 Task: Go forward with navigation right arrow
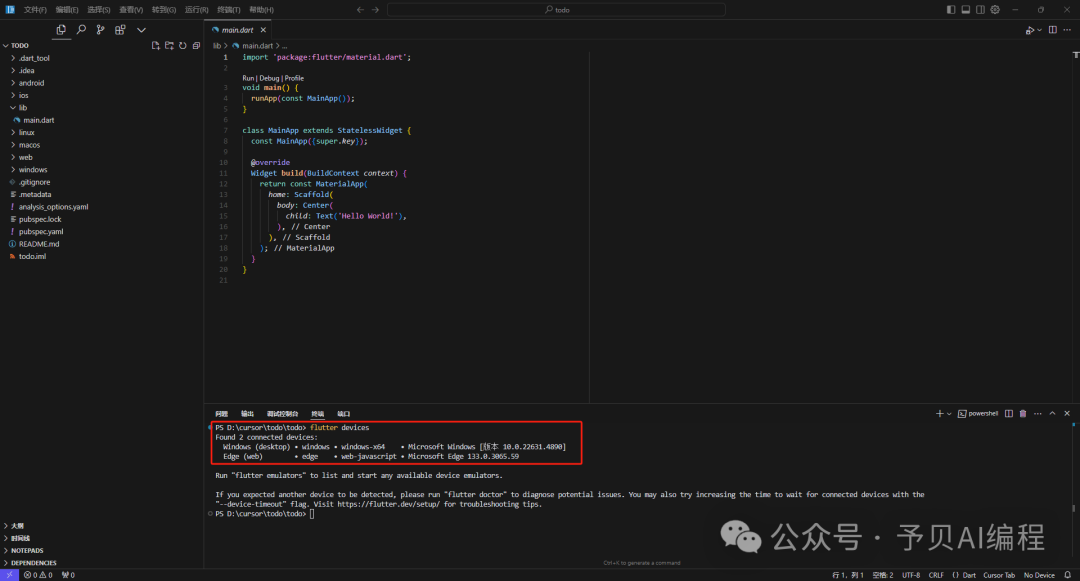tap(375, 10)
